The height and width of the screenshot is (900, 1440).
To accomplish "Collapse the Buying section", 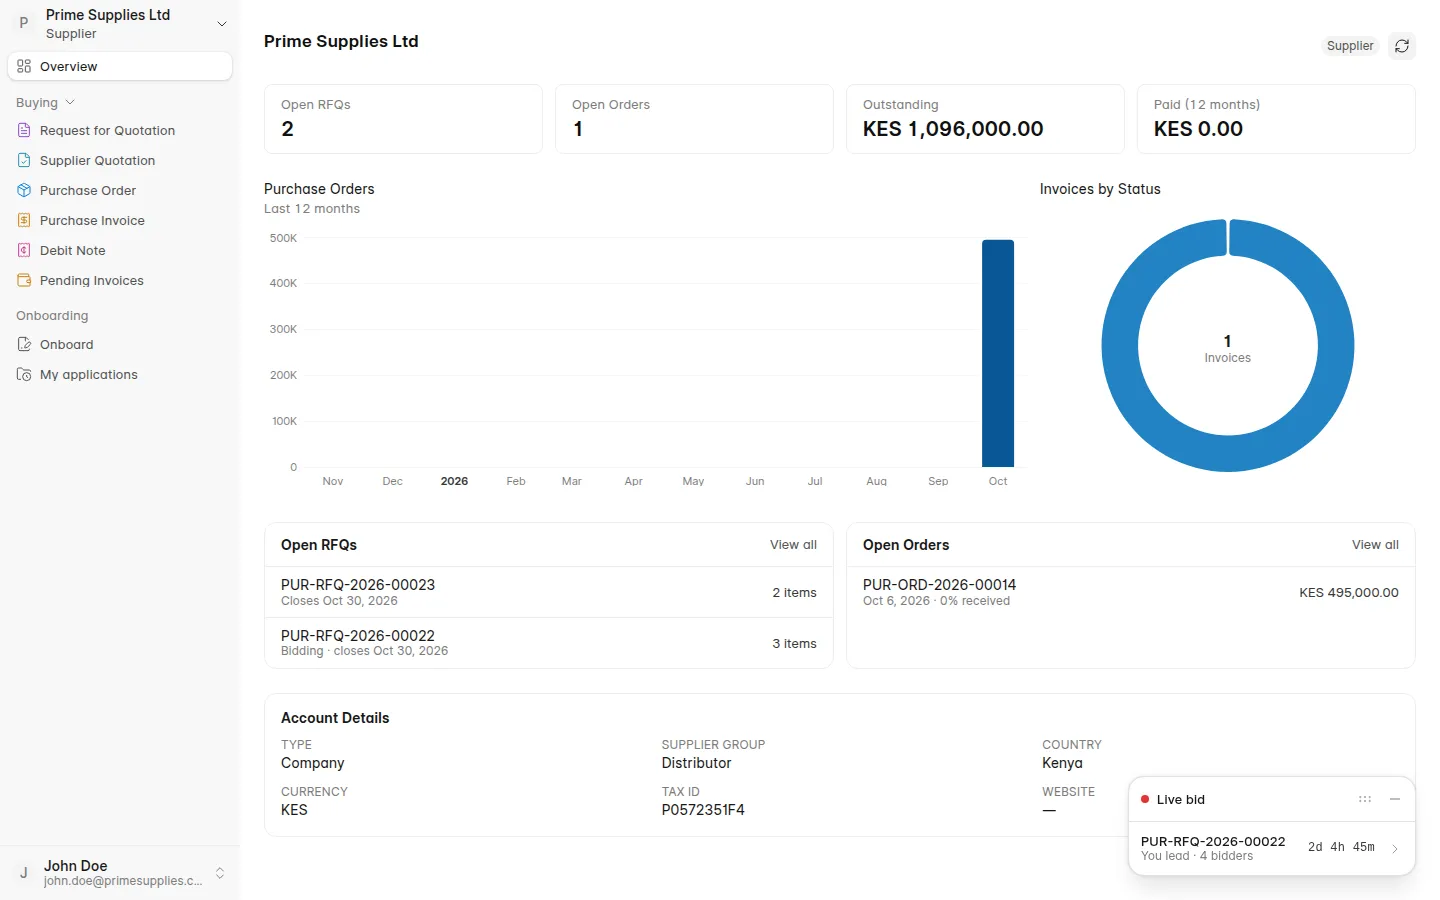I will point(45,102).
